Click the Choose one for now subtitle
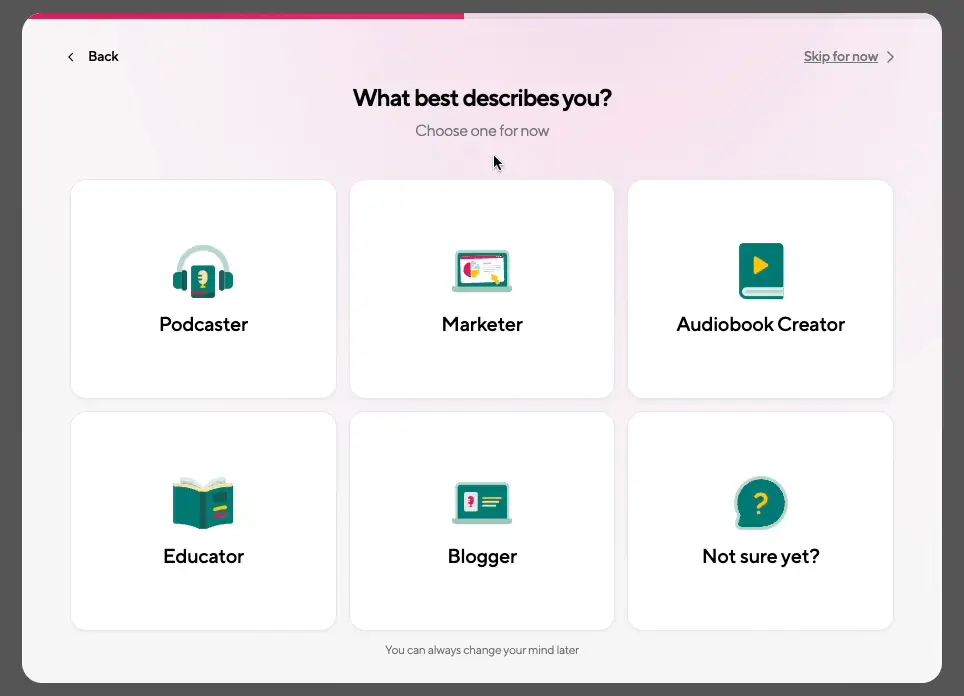 (x=482, y=131)
